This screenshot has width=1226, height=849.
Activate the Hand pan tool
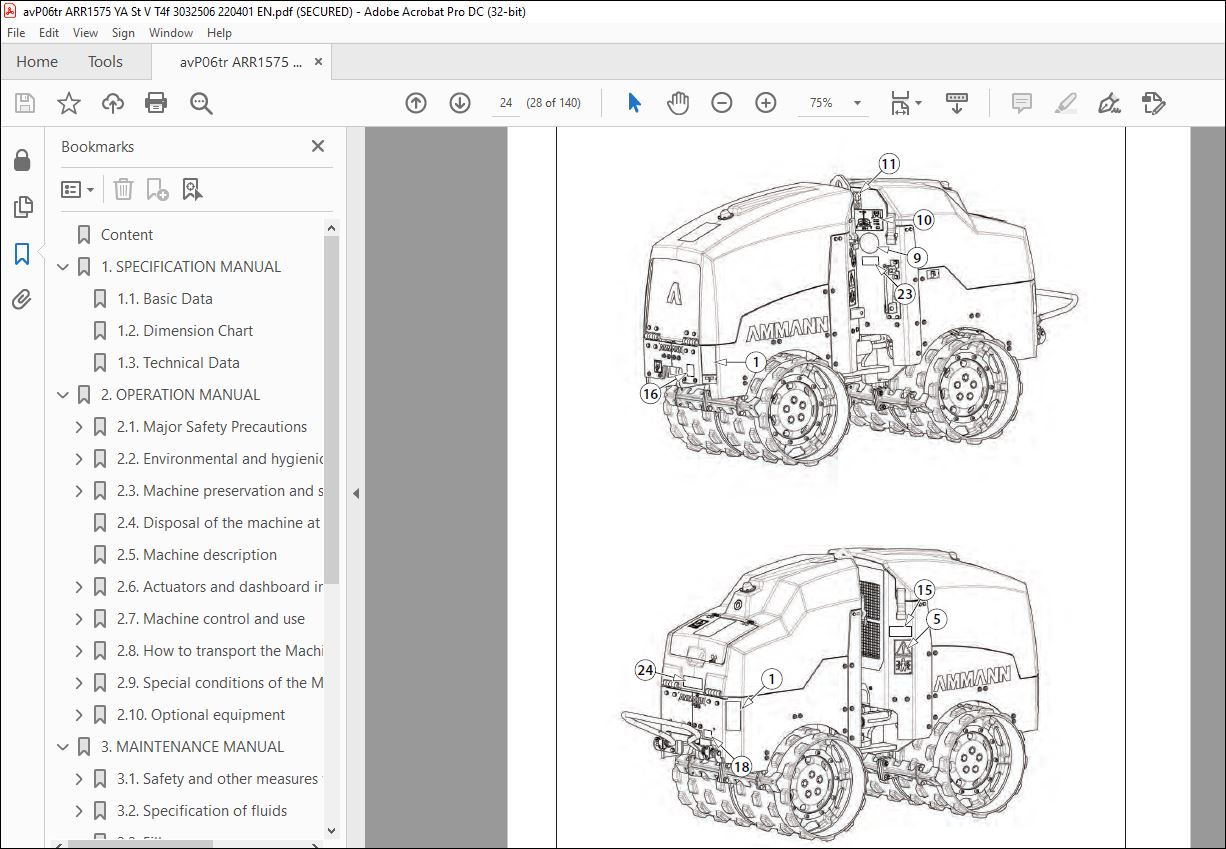click(x=678, y=103)
